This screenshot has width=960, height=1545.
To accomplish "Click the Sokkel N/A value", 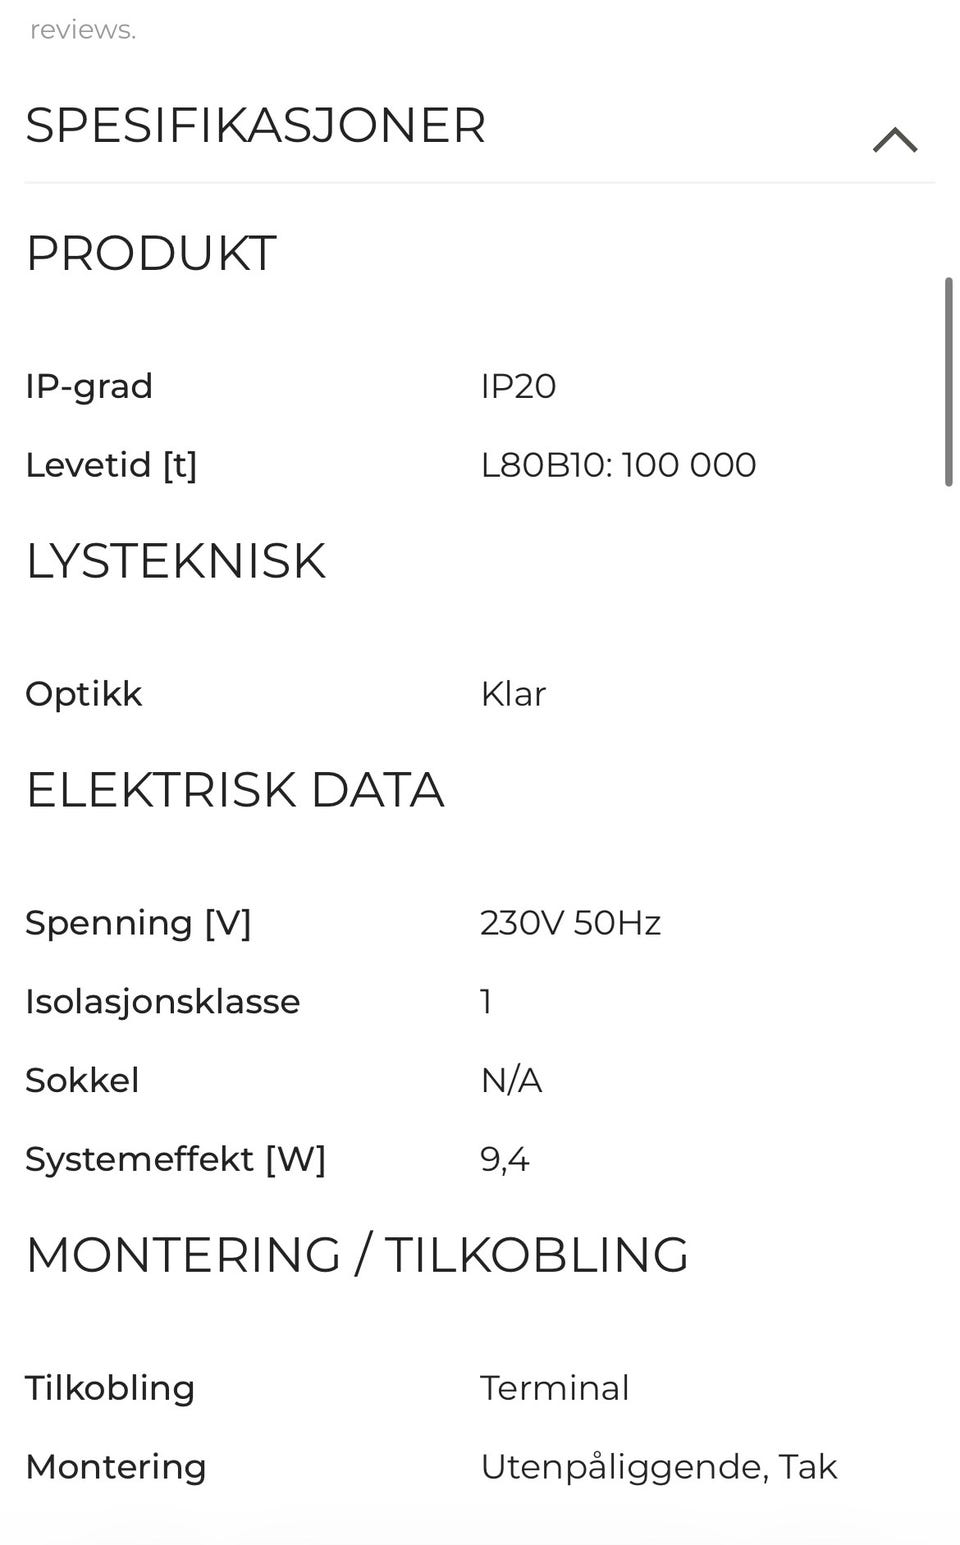I will 511,1081.
